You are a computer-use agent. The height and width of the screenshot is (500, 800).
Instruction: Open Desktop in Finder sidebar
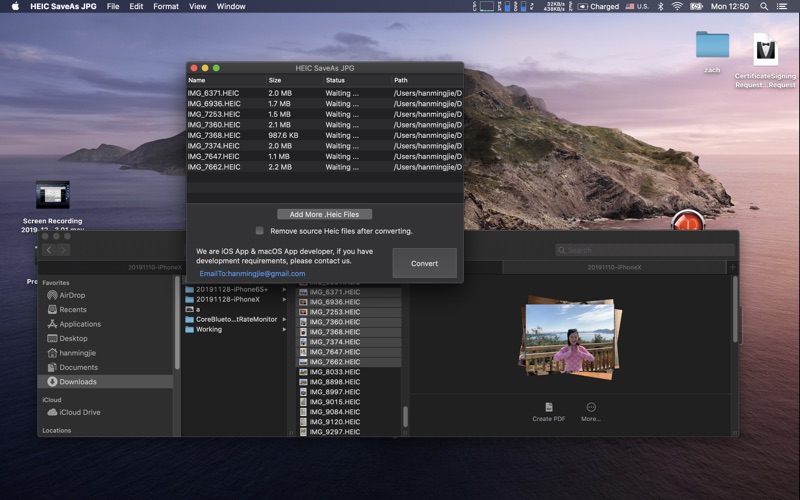67,338
